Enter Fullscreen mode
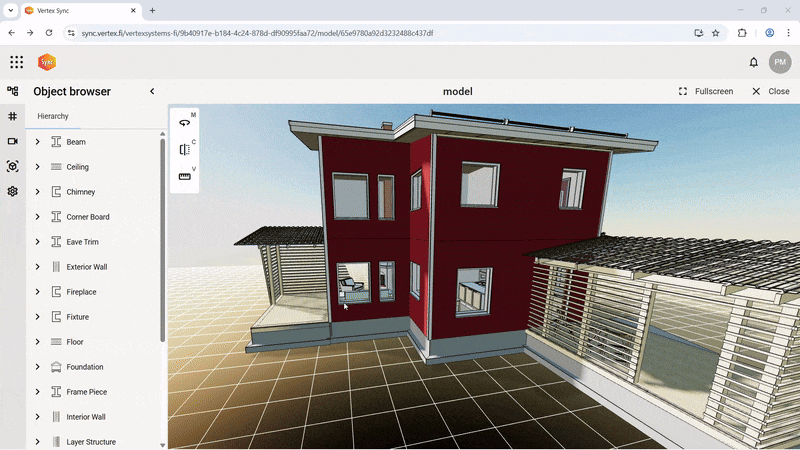This screenshot has height=450, width=800. tap(705, 91)
